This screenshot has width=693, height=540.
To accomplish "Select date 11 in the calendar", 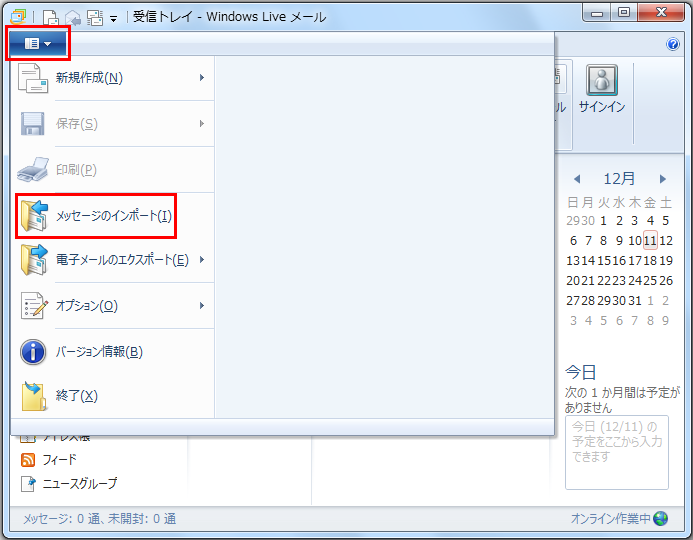I will [650, 240].
